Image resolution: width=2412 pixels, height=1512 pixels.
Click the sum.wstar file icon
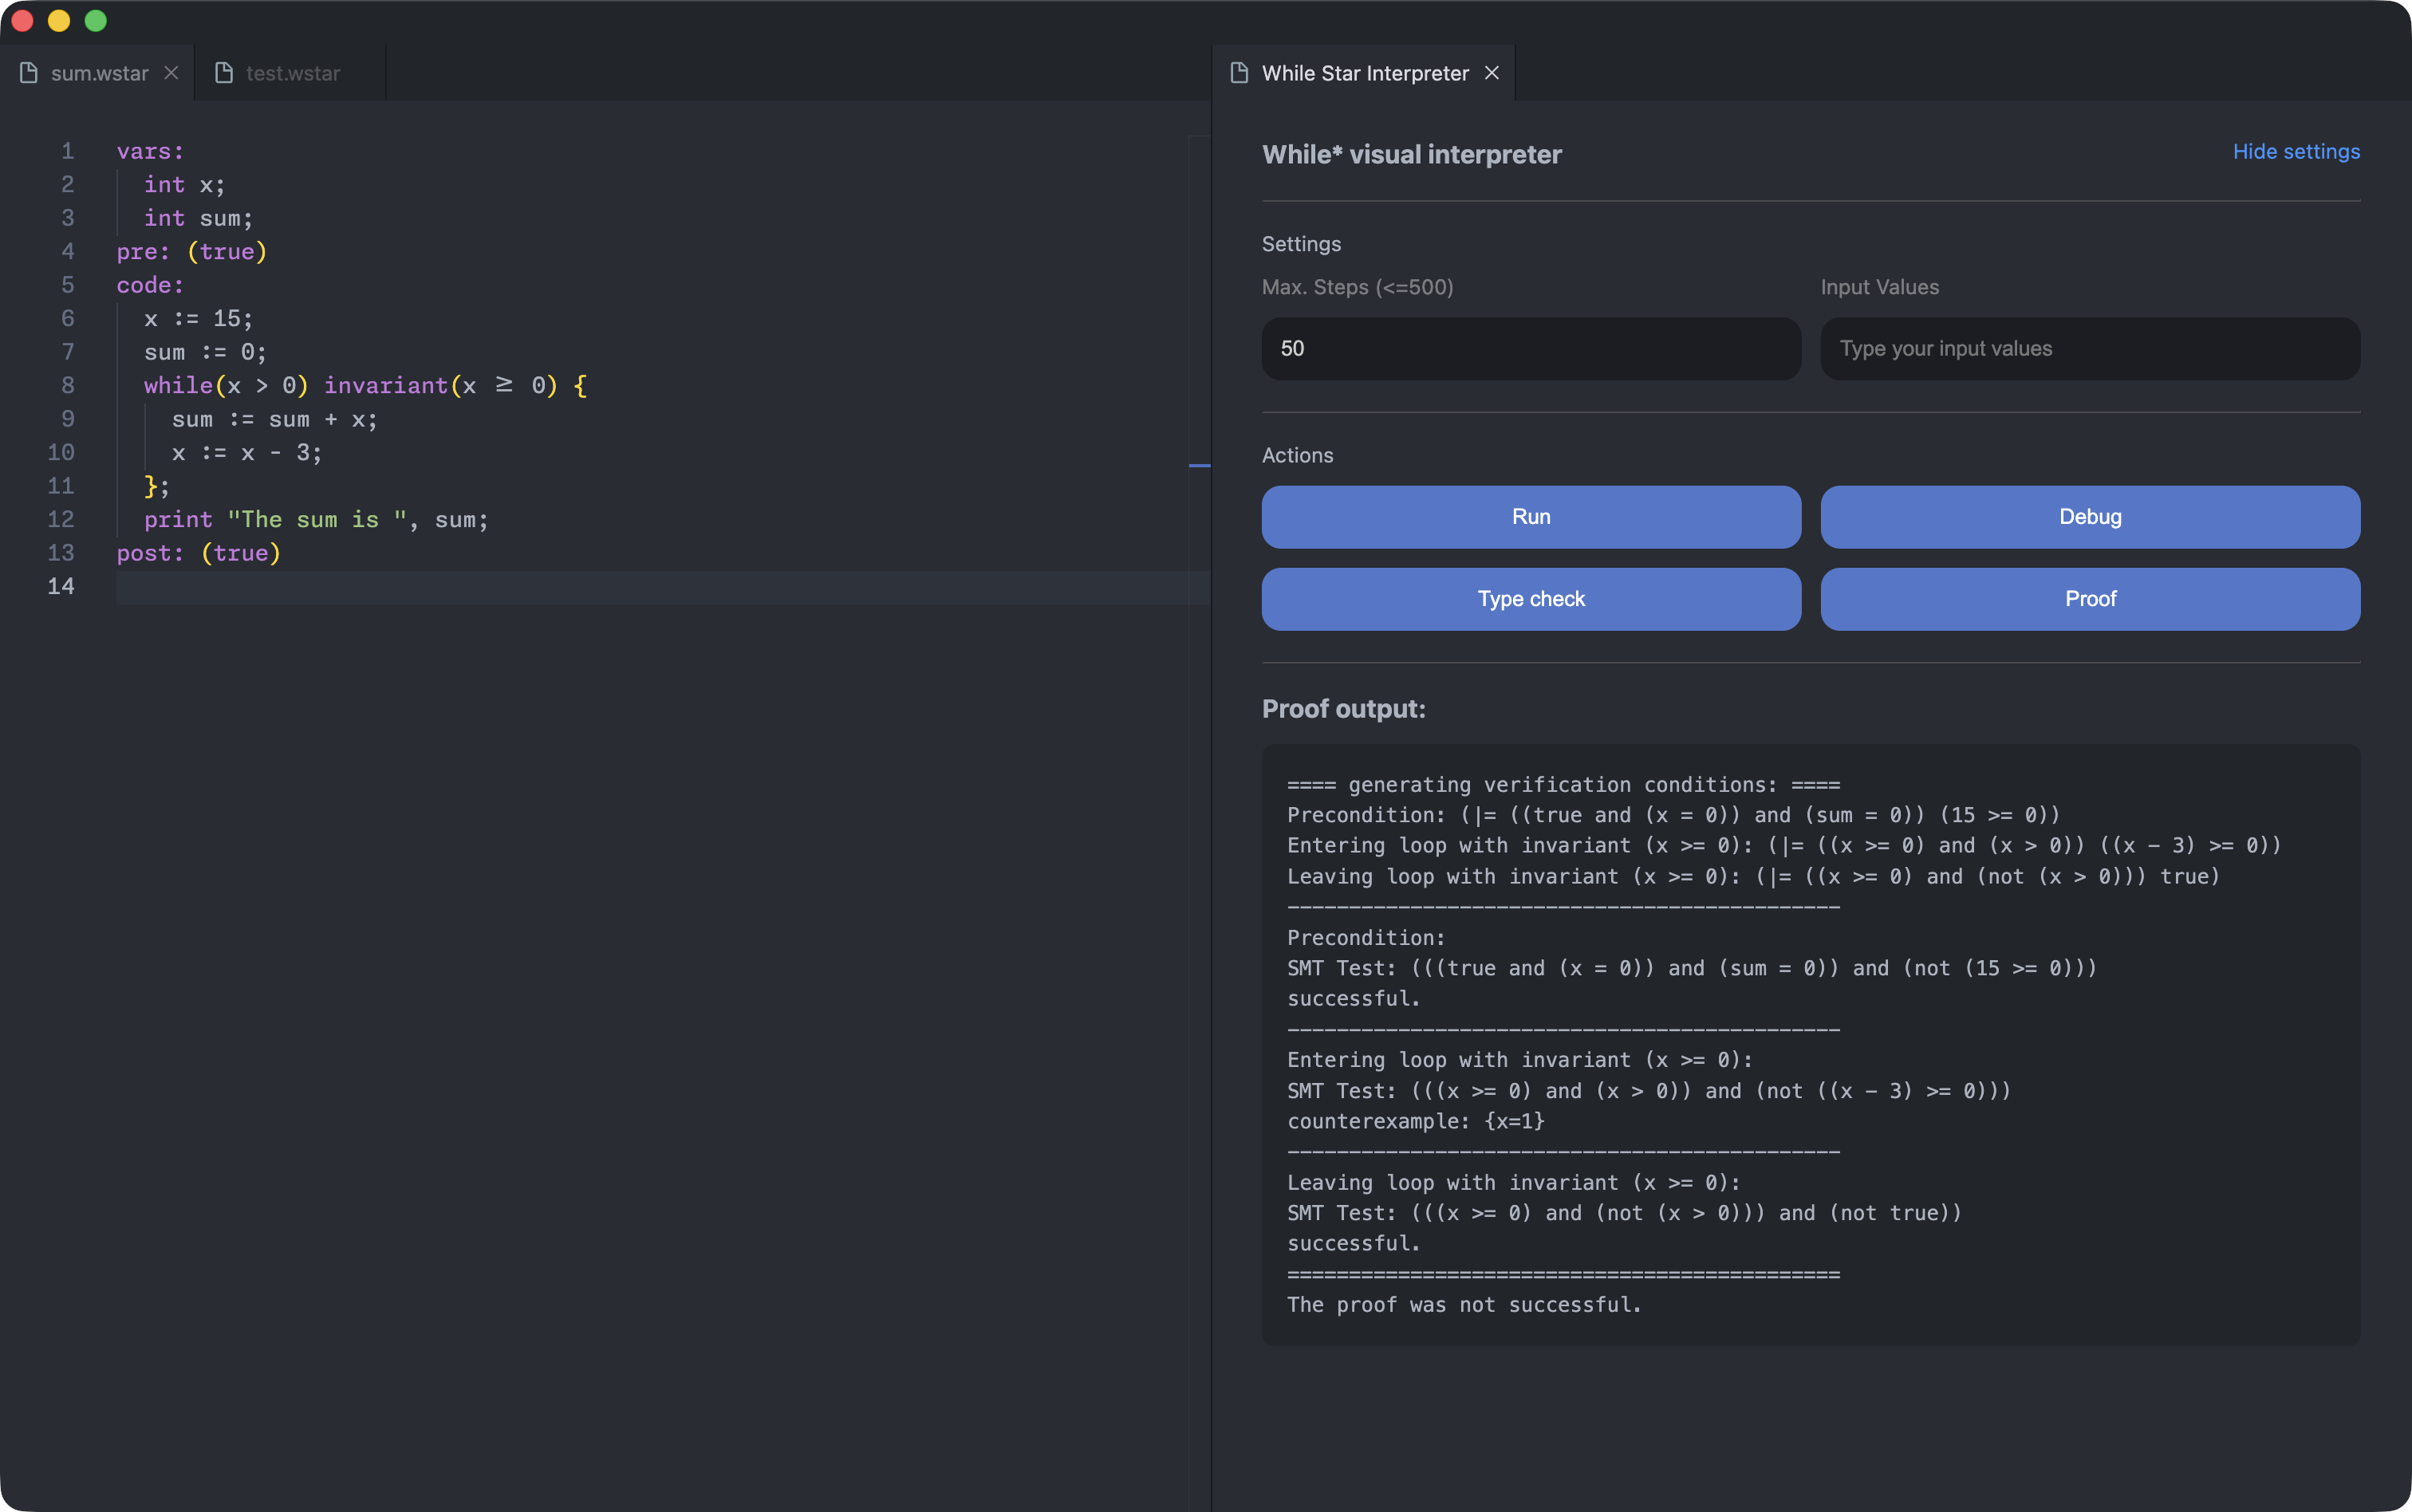(29, 73)
